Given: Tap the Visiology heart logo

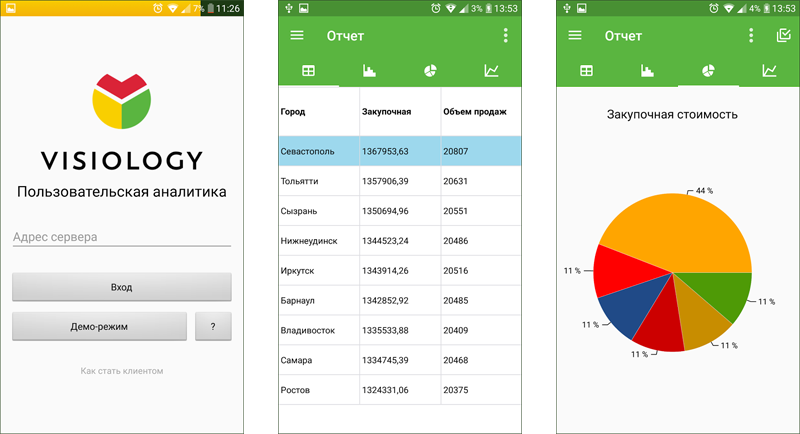Looking at the screenshot, I should point(121,101).
